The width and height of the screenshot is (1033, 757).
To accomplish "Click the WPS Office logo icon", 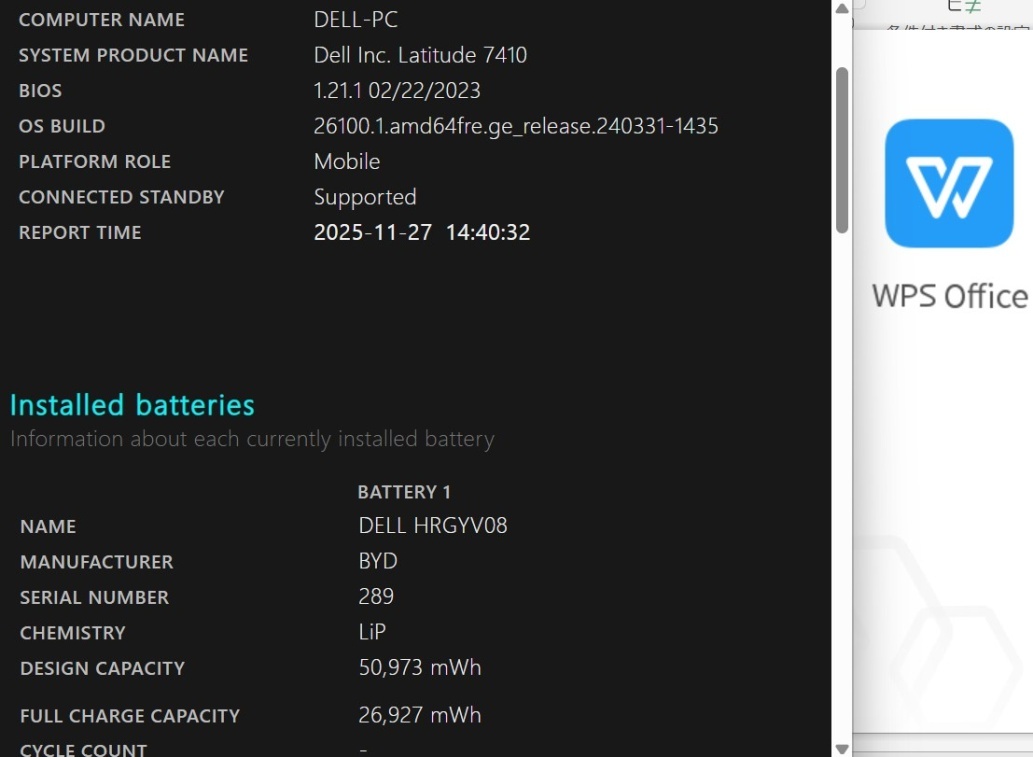I will point(949,183).
